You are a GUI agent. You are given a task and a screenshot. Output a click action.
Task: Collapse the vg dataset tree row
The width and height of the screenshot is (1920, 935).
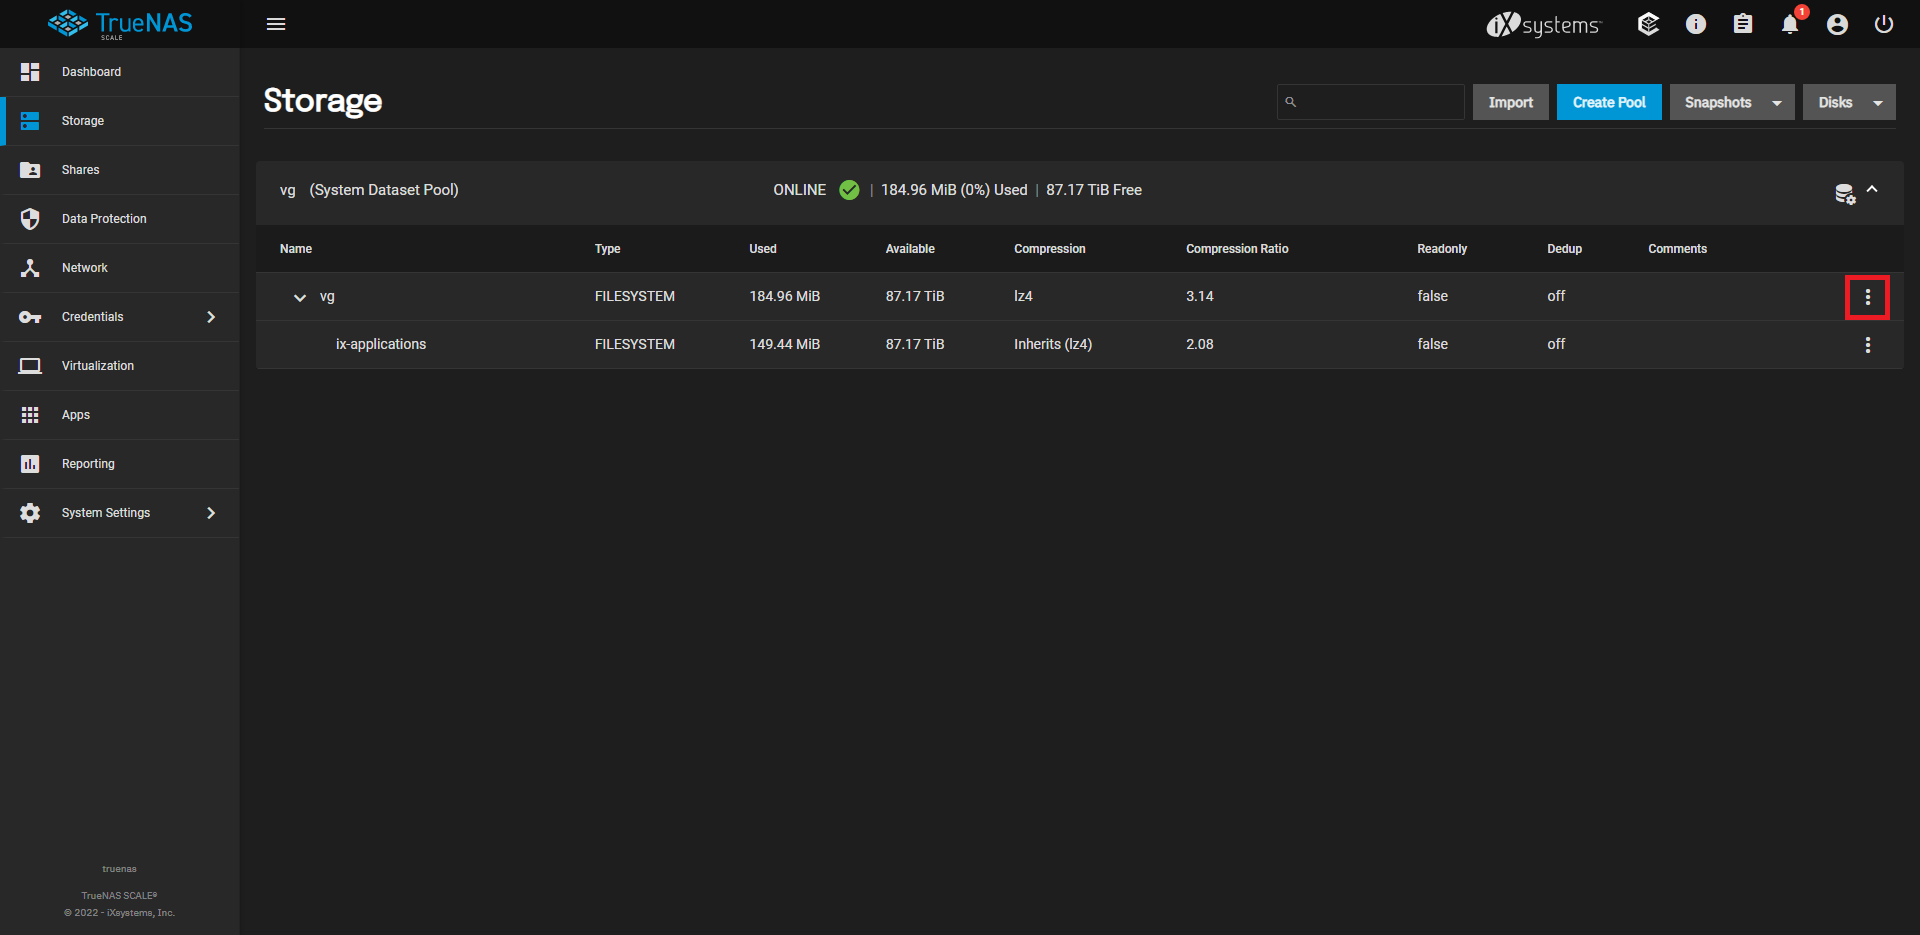coord(300,297)
